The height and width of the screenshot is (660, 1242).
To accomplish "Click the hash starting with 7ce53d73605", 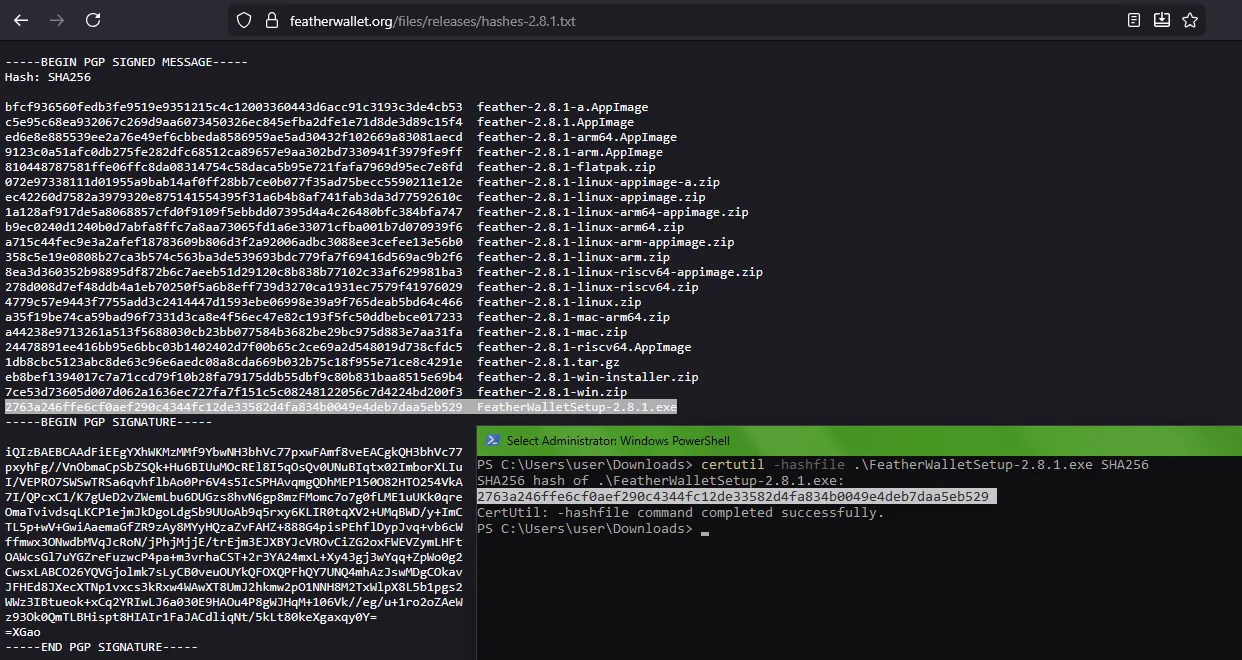I will (234, 392).
